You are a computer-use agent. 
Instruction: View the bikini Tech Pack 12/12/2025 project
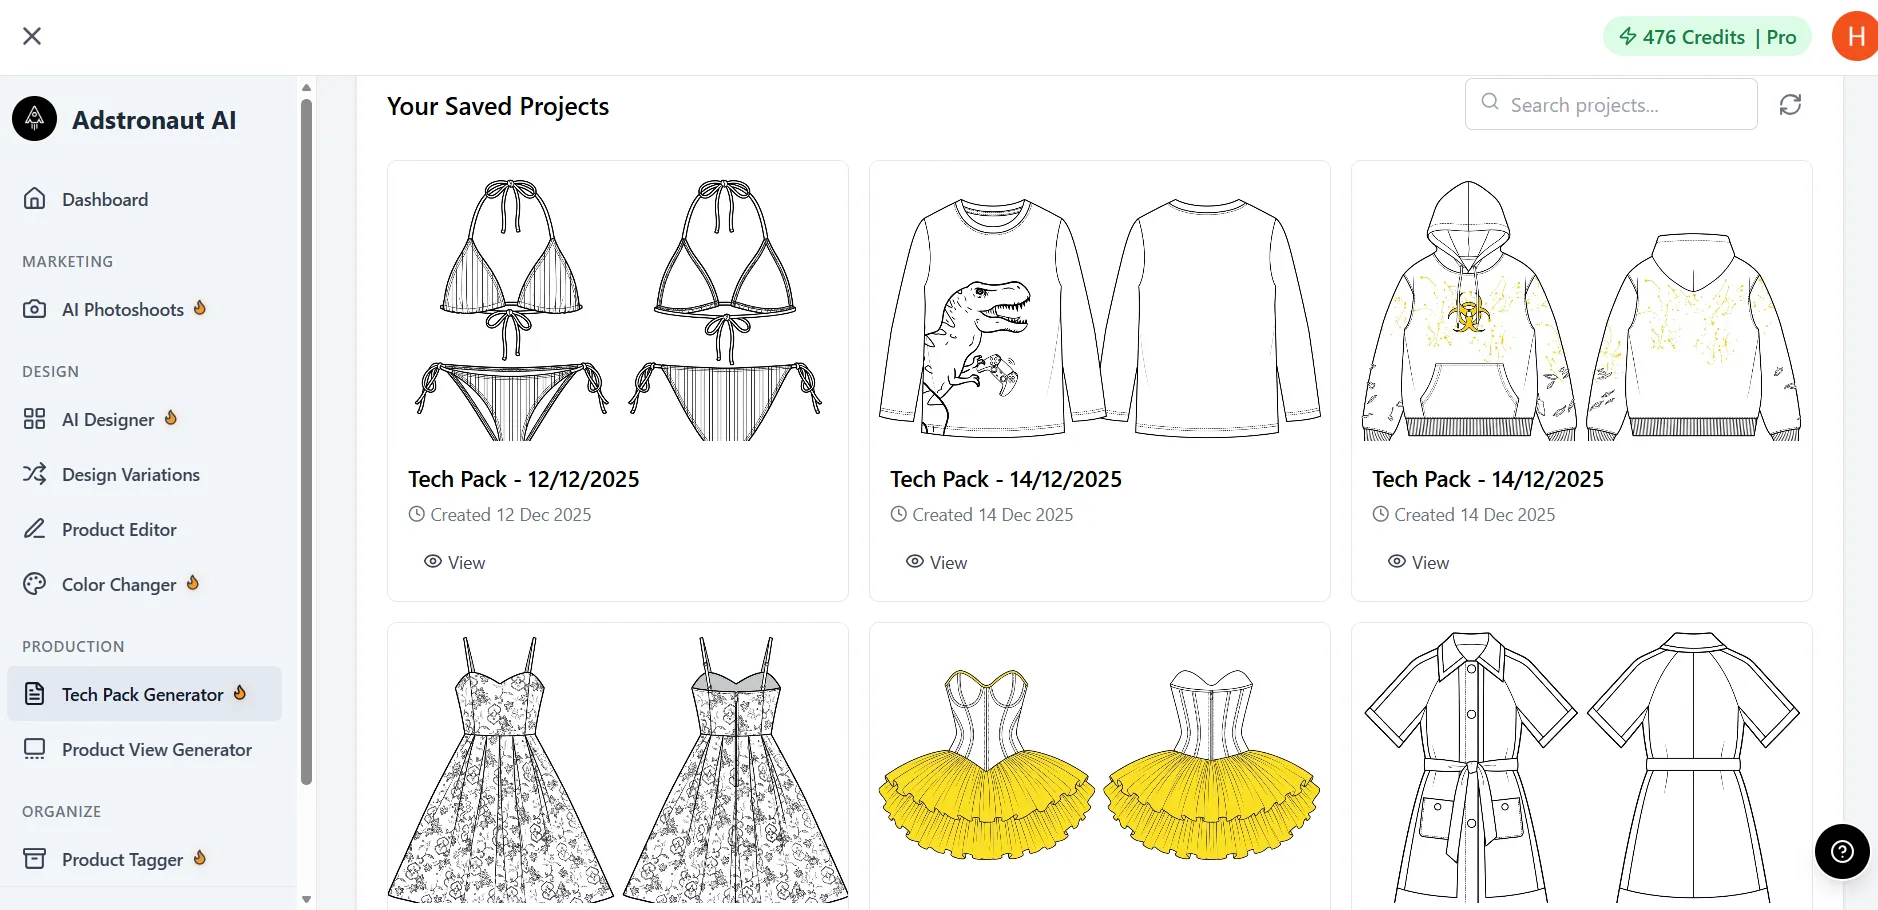click(x=455, y=563)
